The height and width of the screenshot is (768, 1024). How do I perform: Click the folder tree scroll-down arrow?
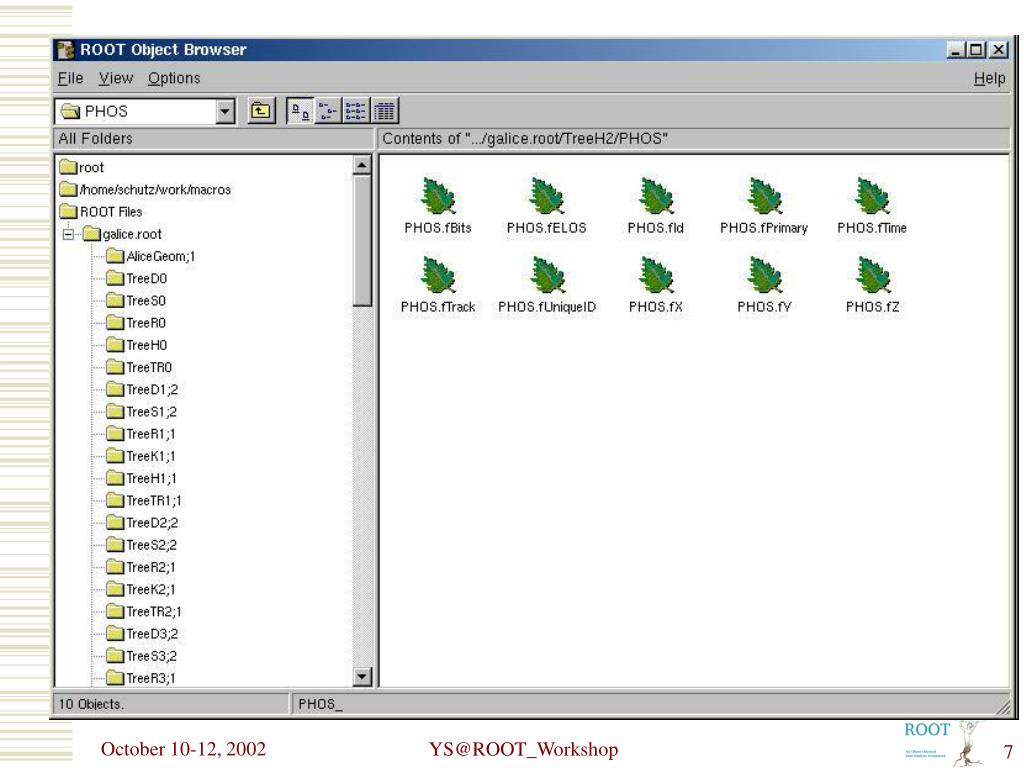[x=362, y=677]
